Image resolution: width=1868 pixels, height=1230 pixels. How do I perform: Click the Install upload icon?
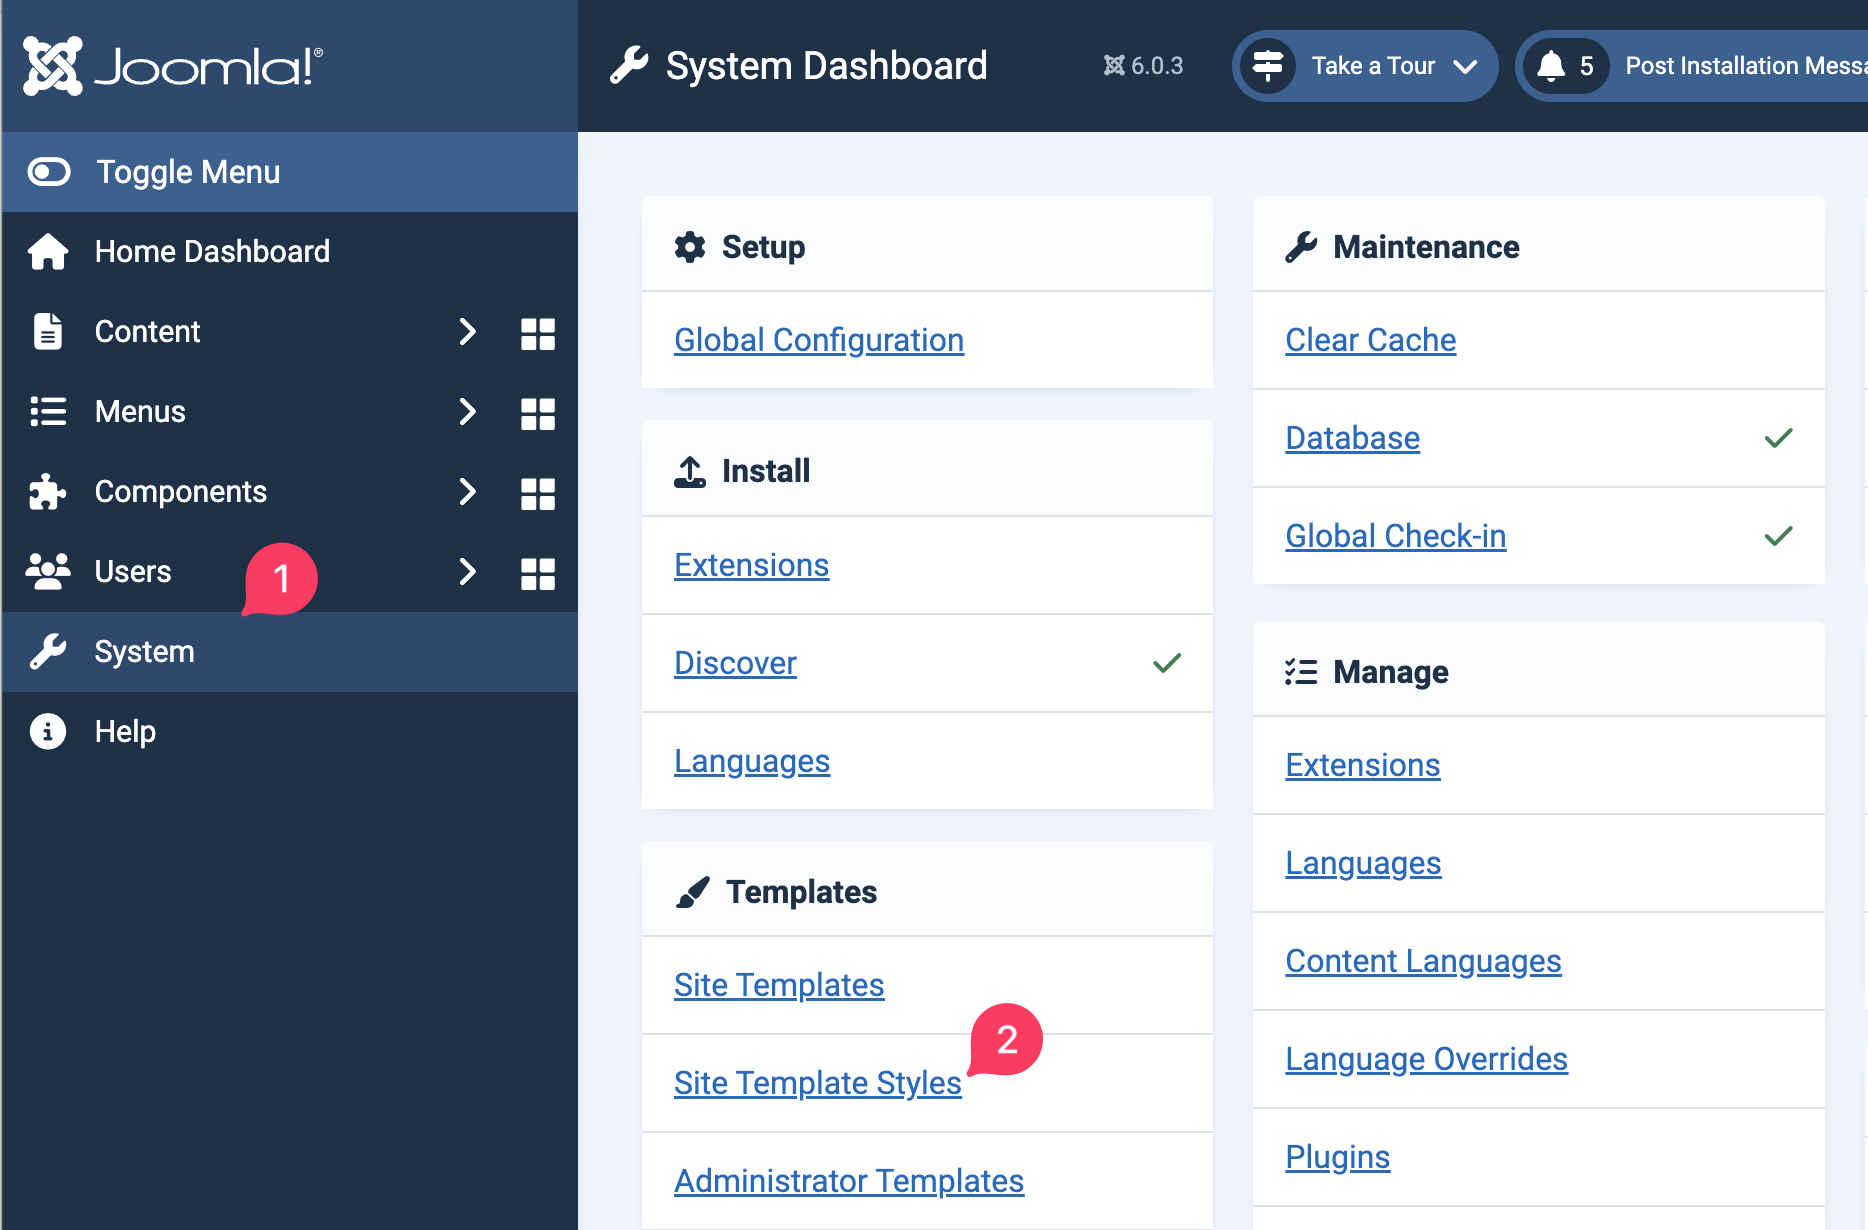tap(689, 470)
